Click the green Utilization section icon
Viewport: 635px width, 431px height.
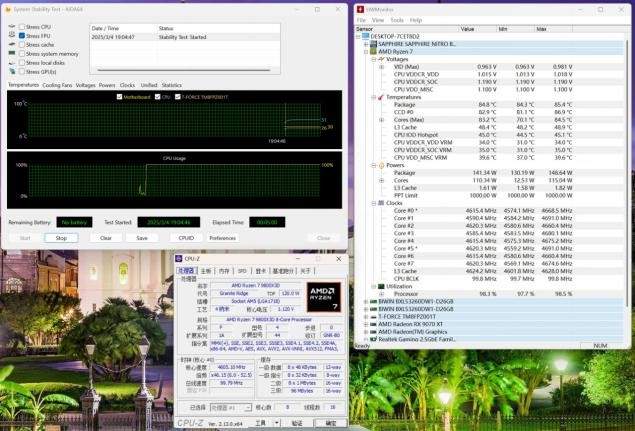381,286
